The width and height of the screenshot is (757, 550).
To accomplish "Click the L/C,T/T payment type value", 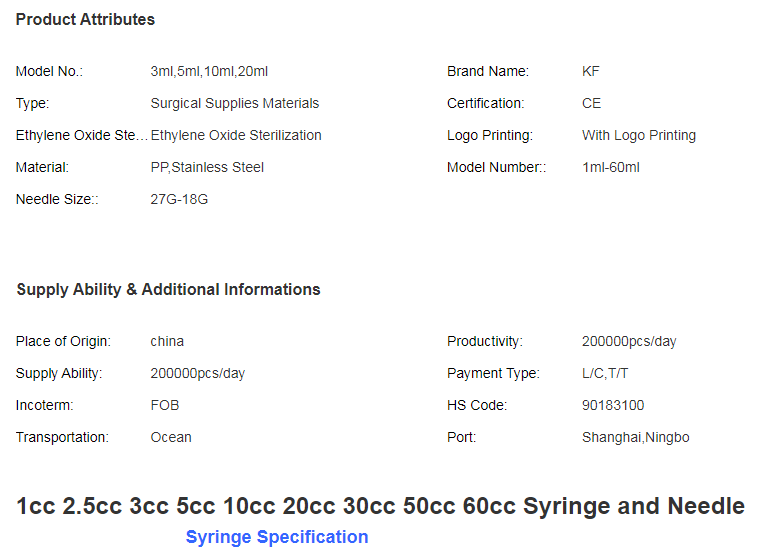I will [605, 373].
